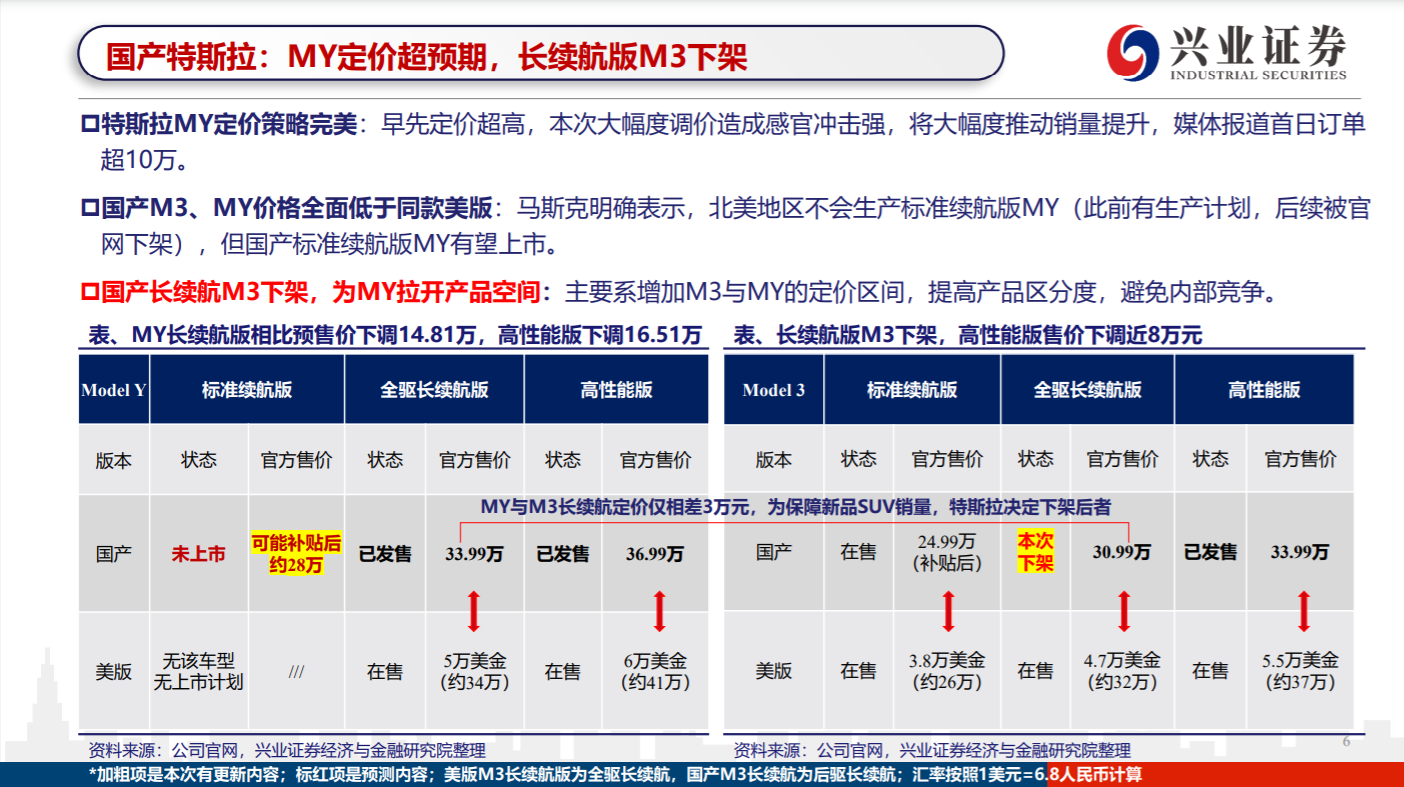Screen dimensions: 1404x787
Task: Click the '3.8万美金 (约26万)' cell
Action: click(x=948, y=672)
